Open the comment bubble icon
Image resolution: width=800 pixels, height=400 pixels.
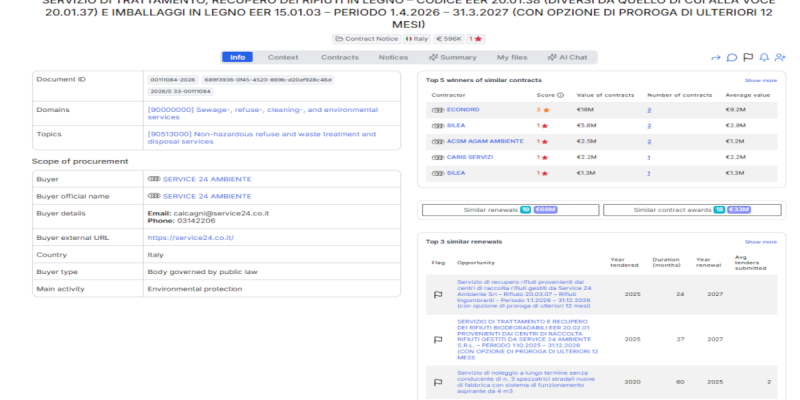tap(732, 58)
